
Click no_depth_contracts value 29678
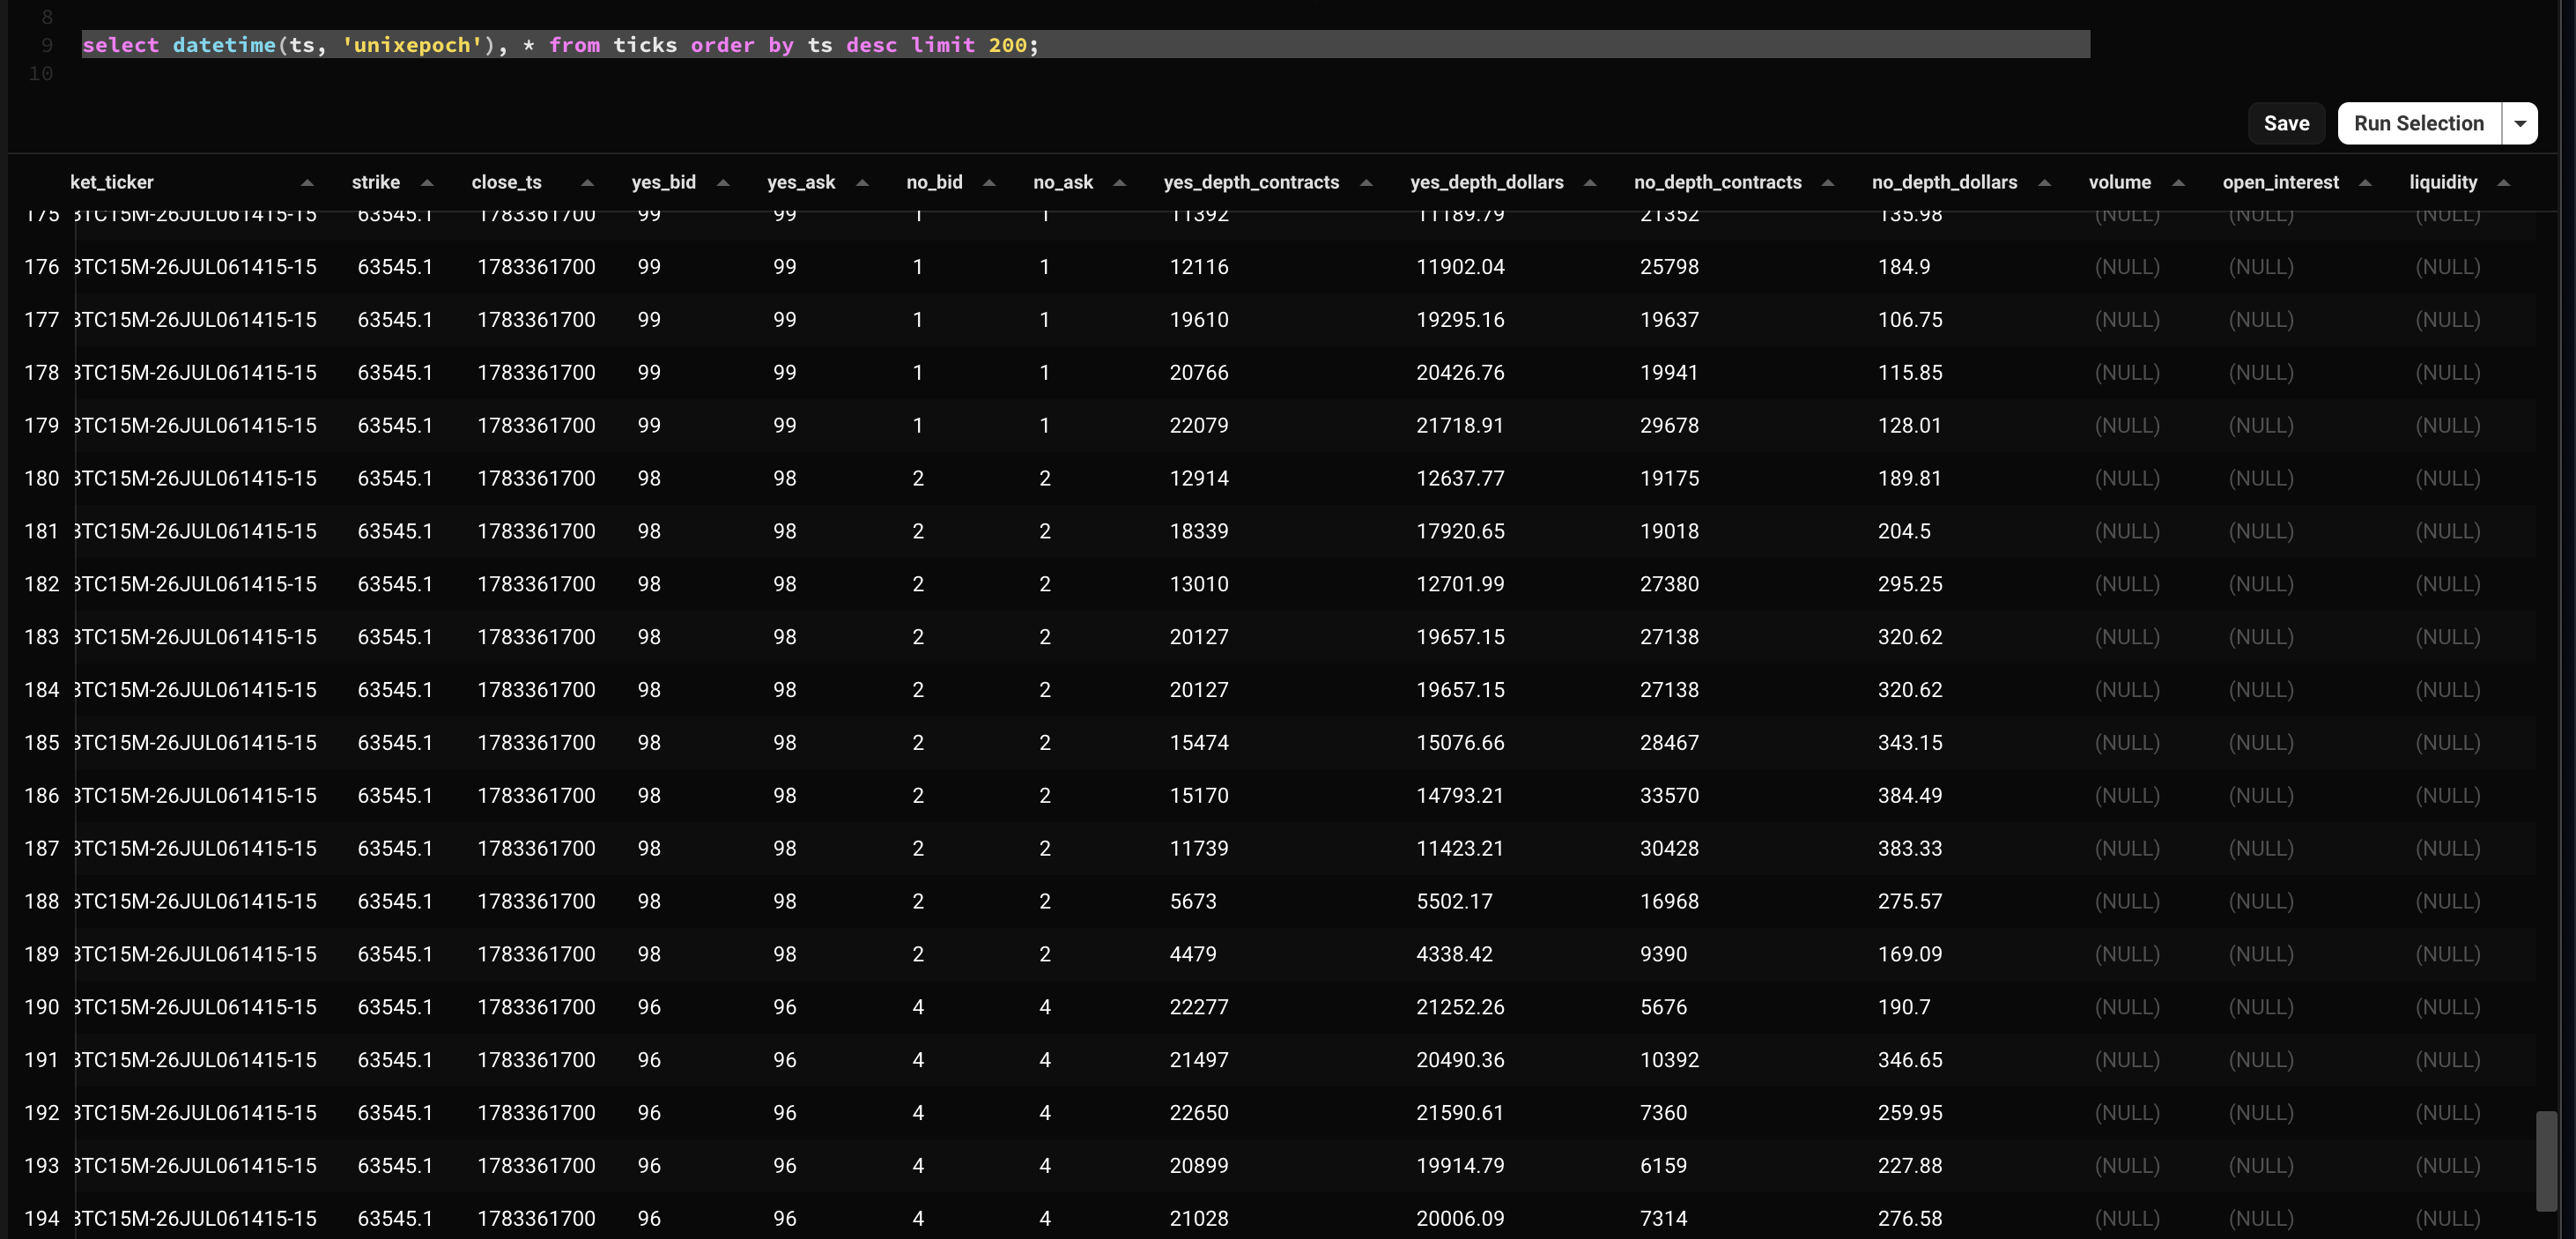pyautogui.click(x=1669, y=425)
